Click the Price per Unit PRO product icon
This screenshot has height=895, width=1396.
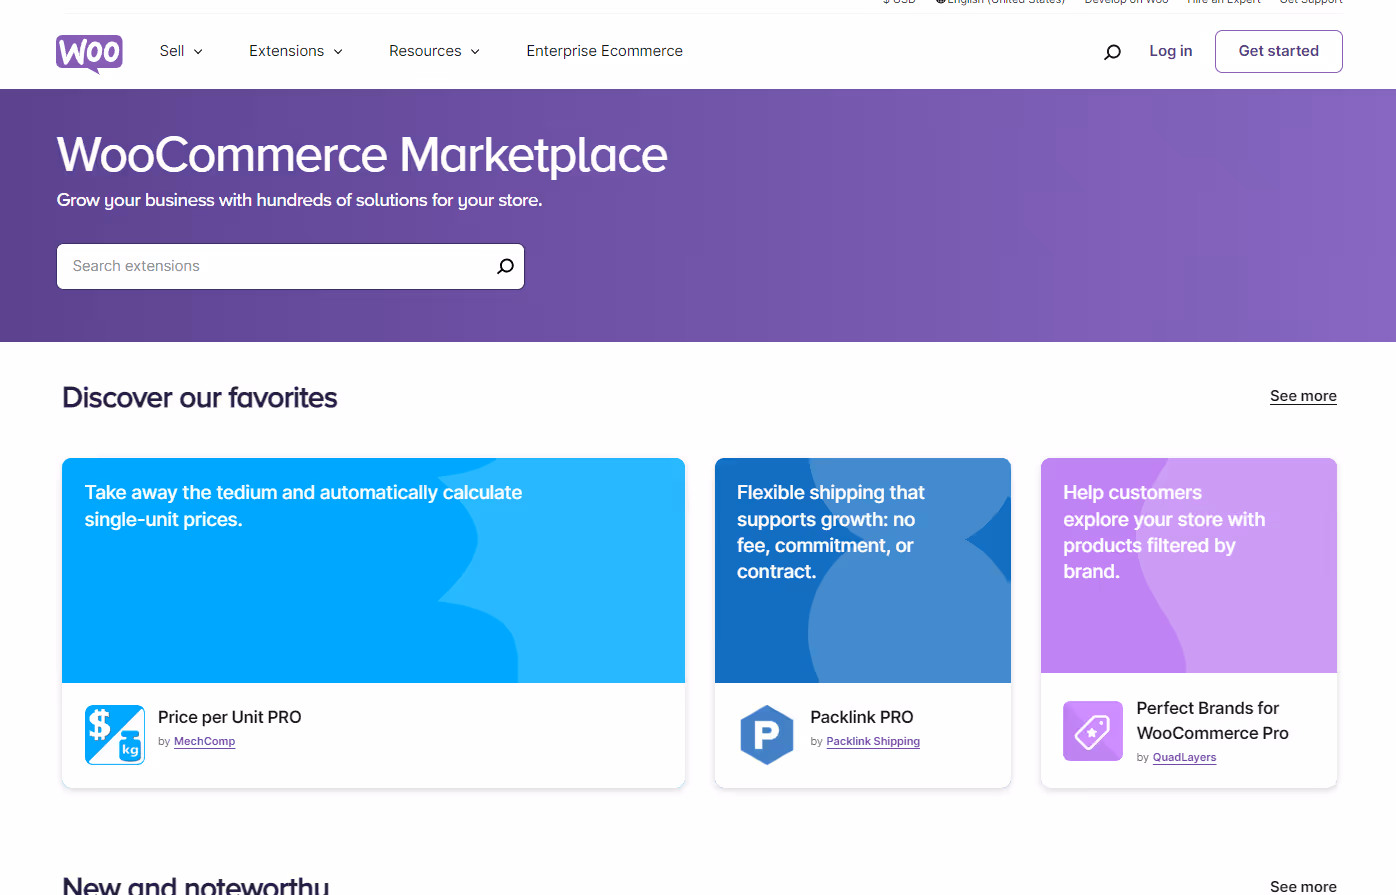tap(114, 734)
